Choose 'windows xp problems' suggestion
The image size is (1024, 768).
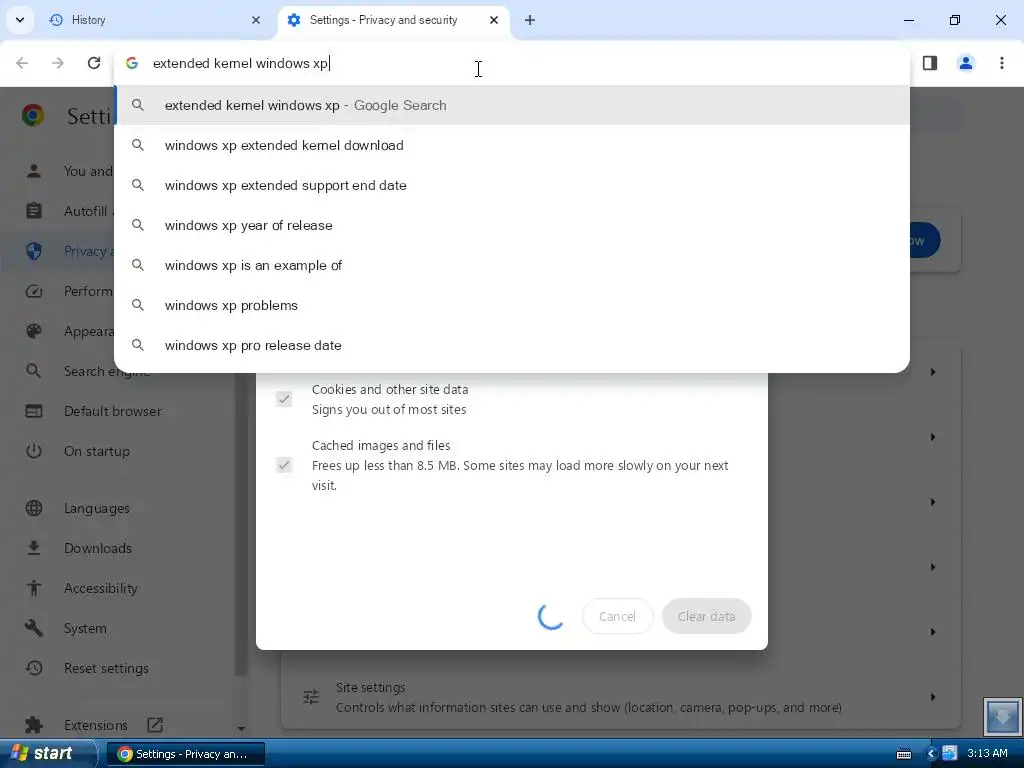512,305
